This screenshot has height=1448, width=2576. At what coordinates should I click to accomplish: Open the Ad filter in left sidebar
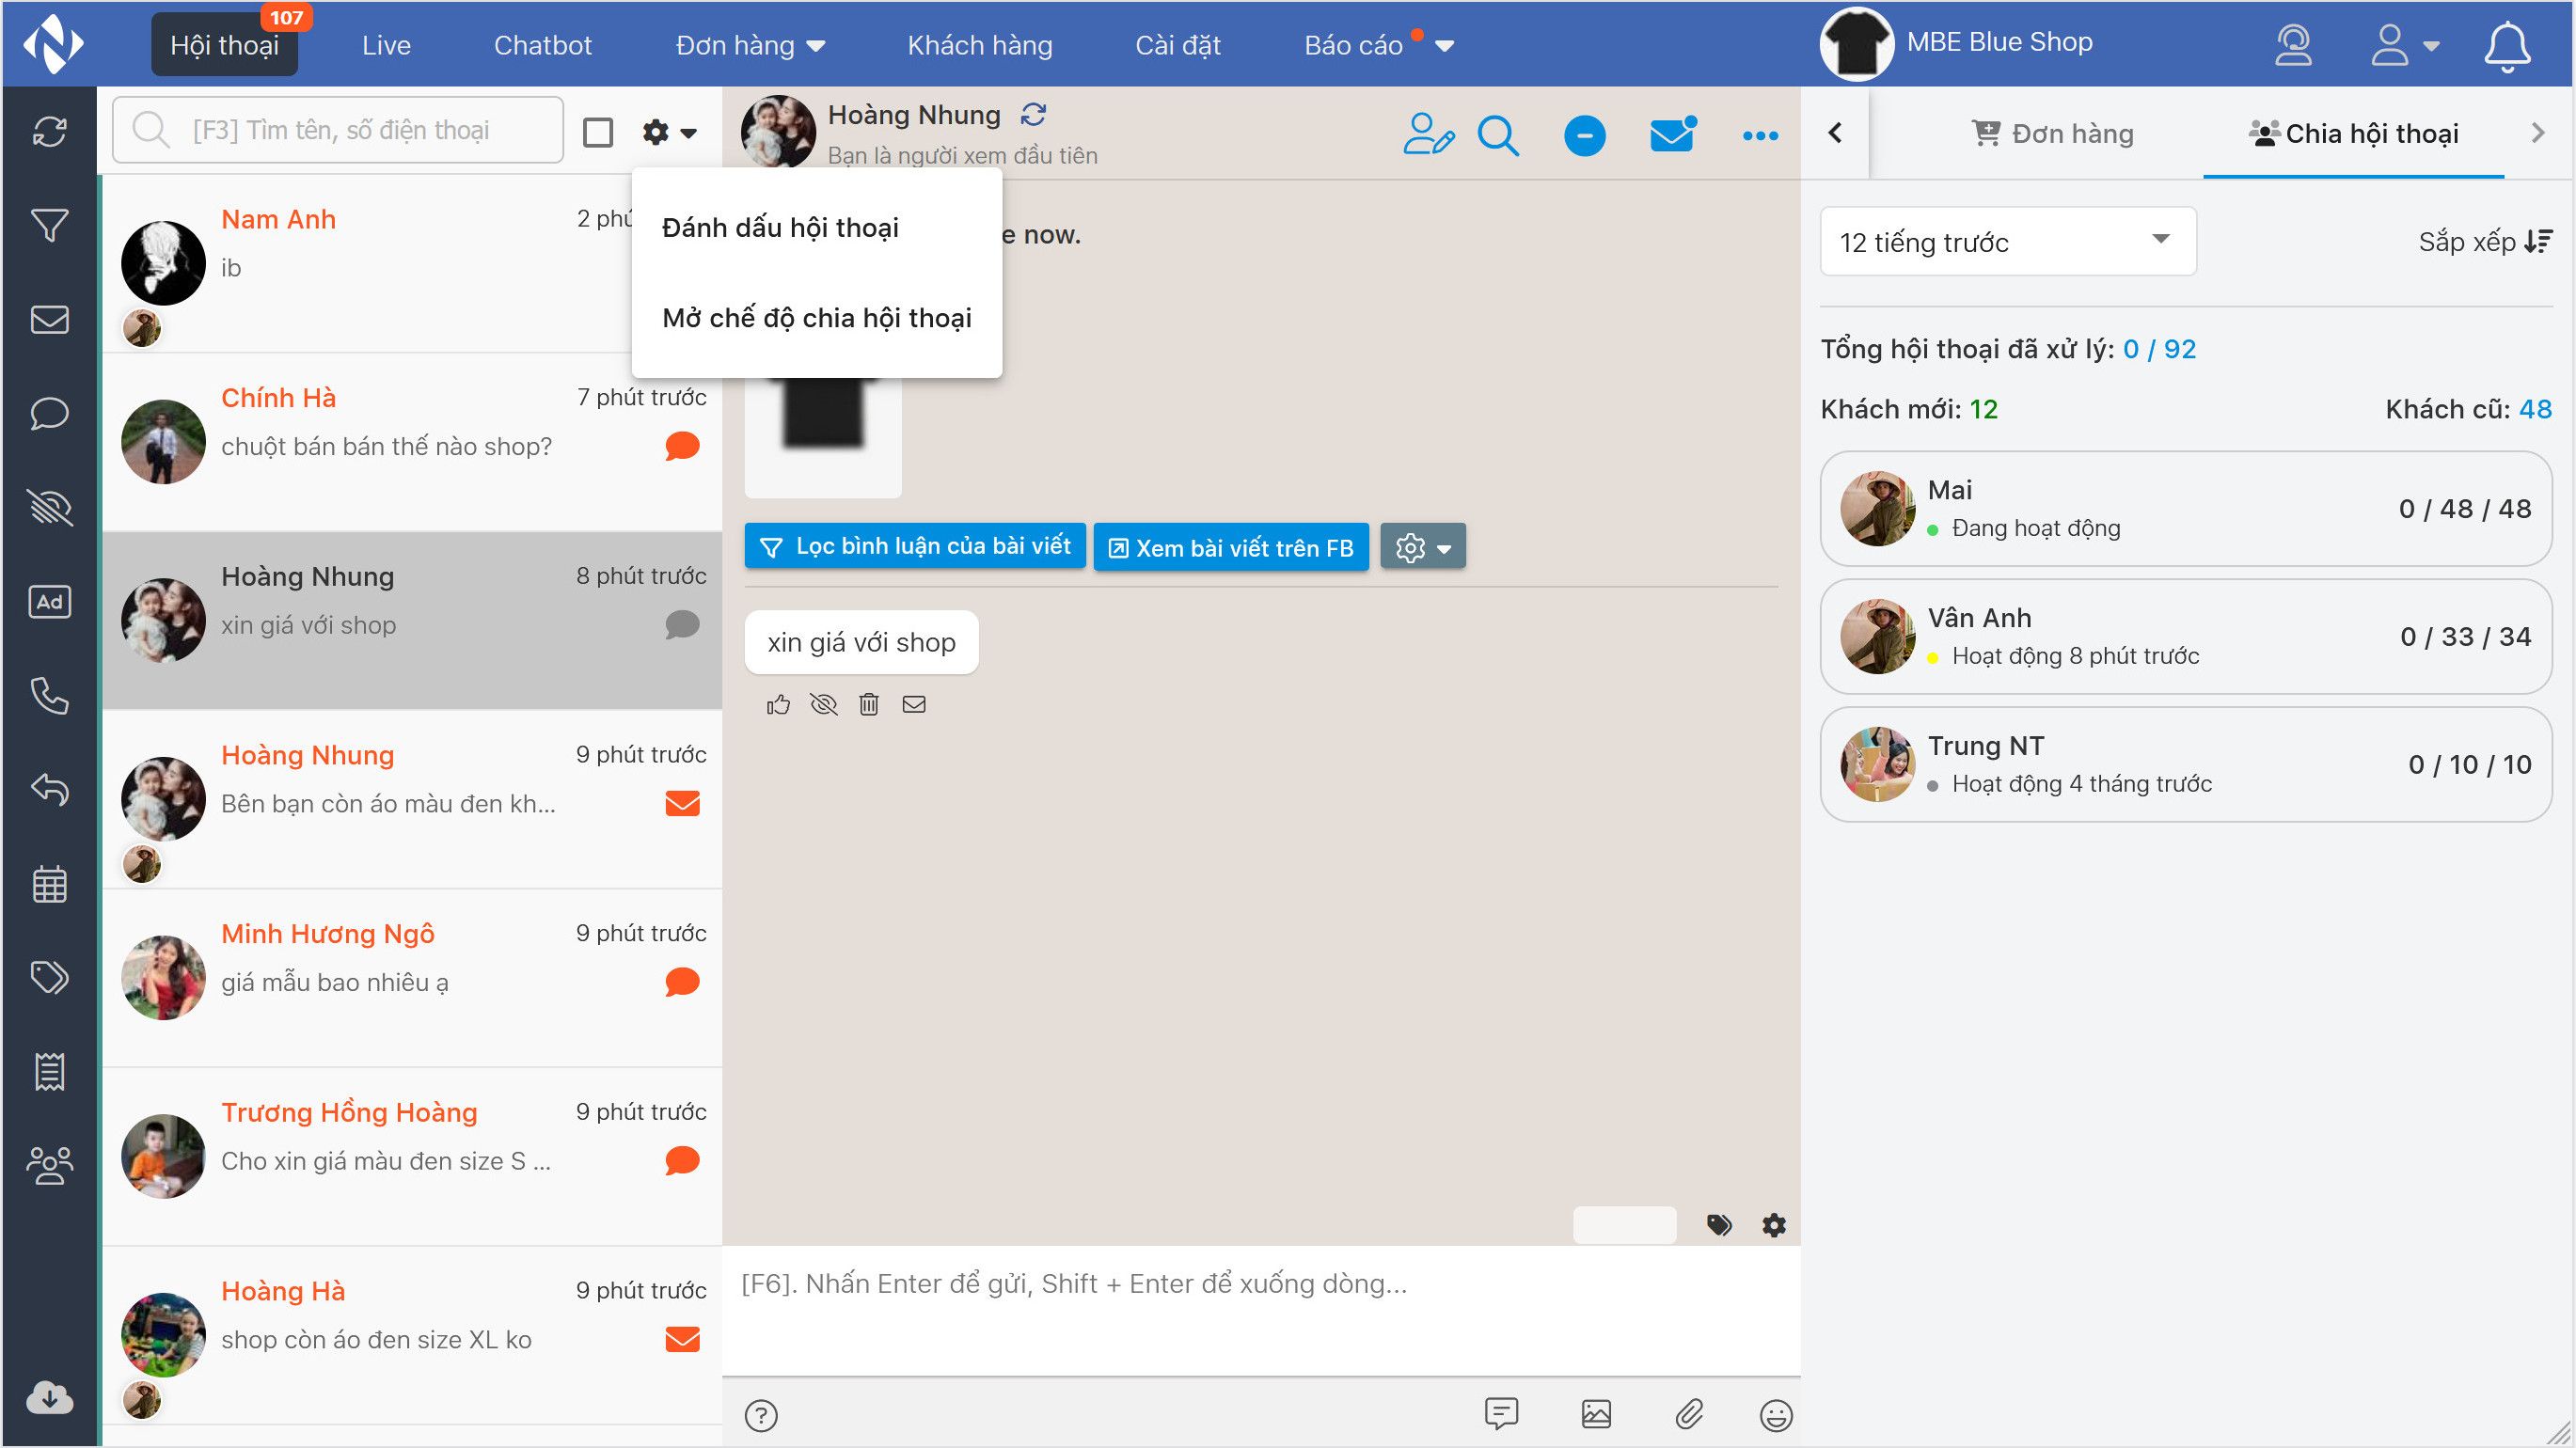49,601
